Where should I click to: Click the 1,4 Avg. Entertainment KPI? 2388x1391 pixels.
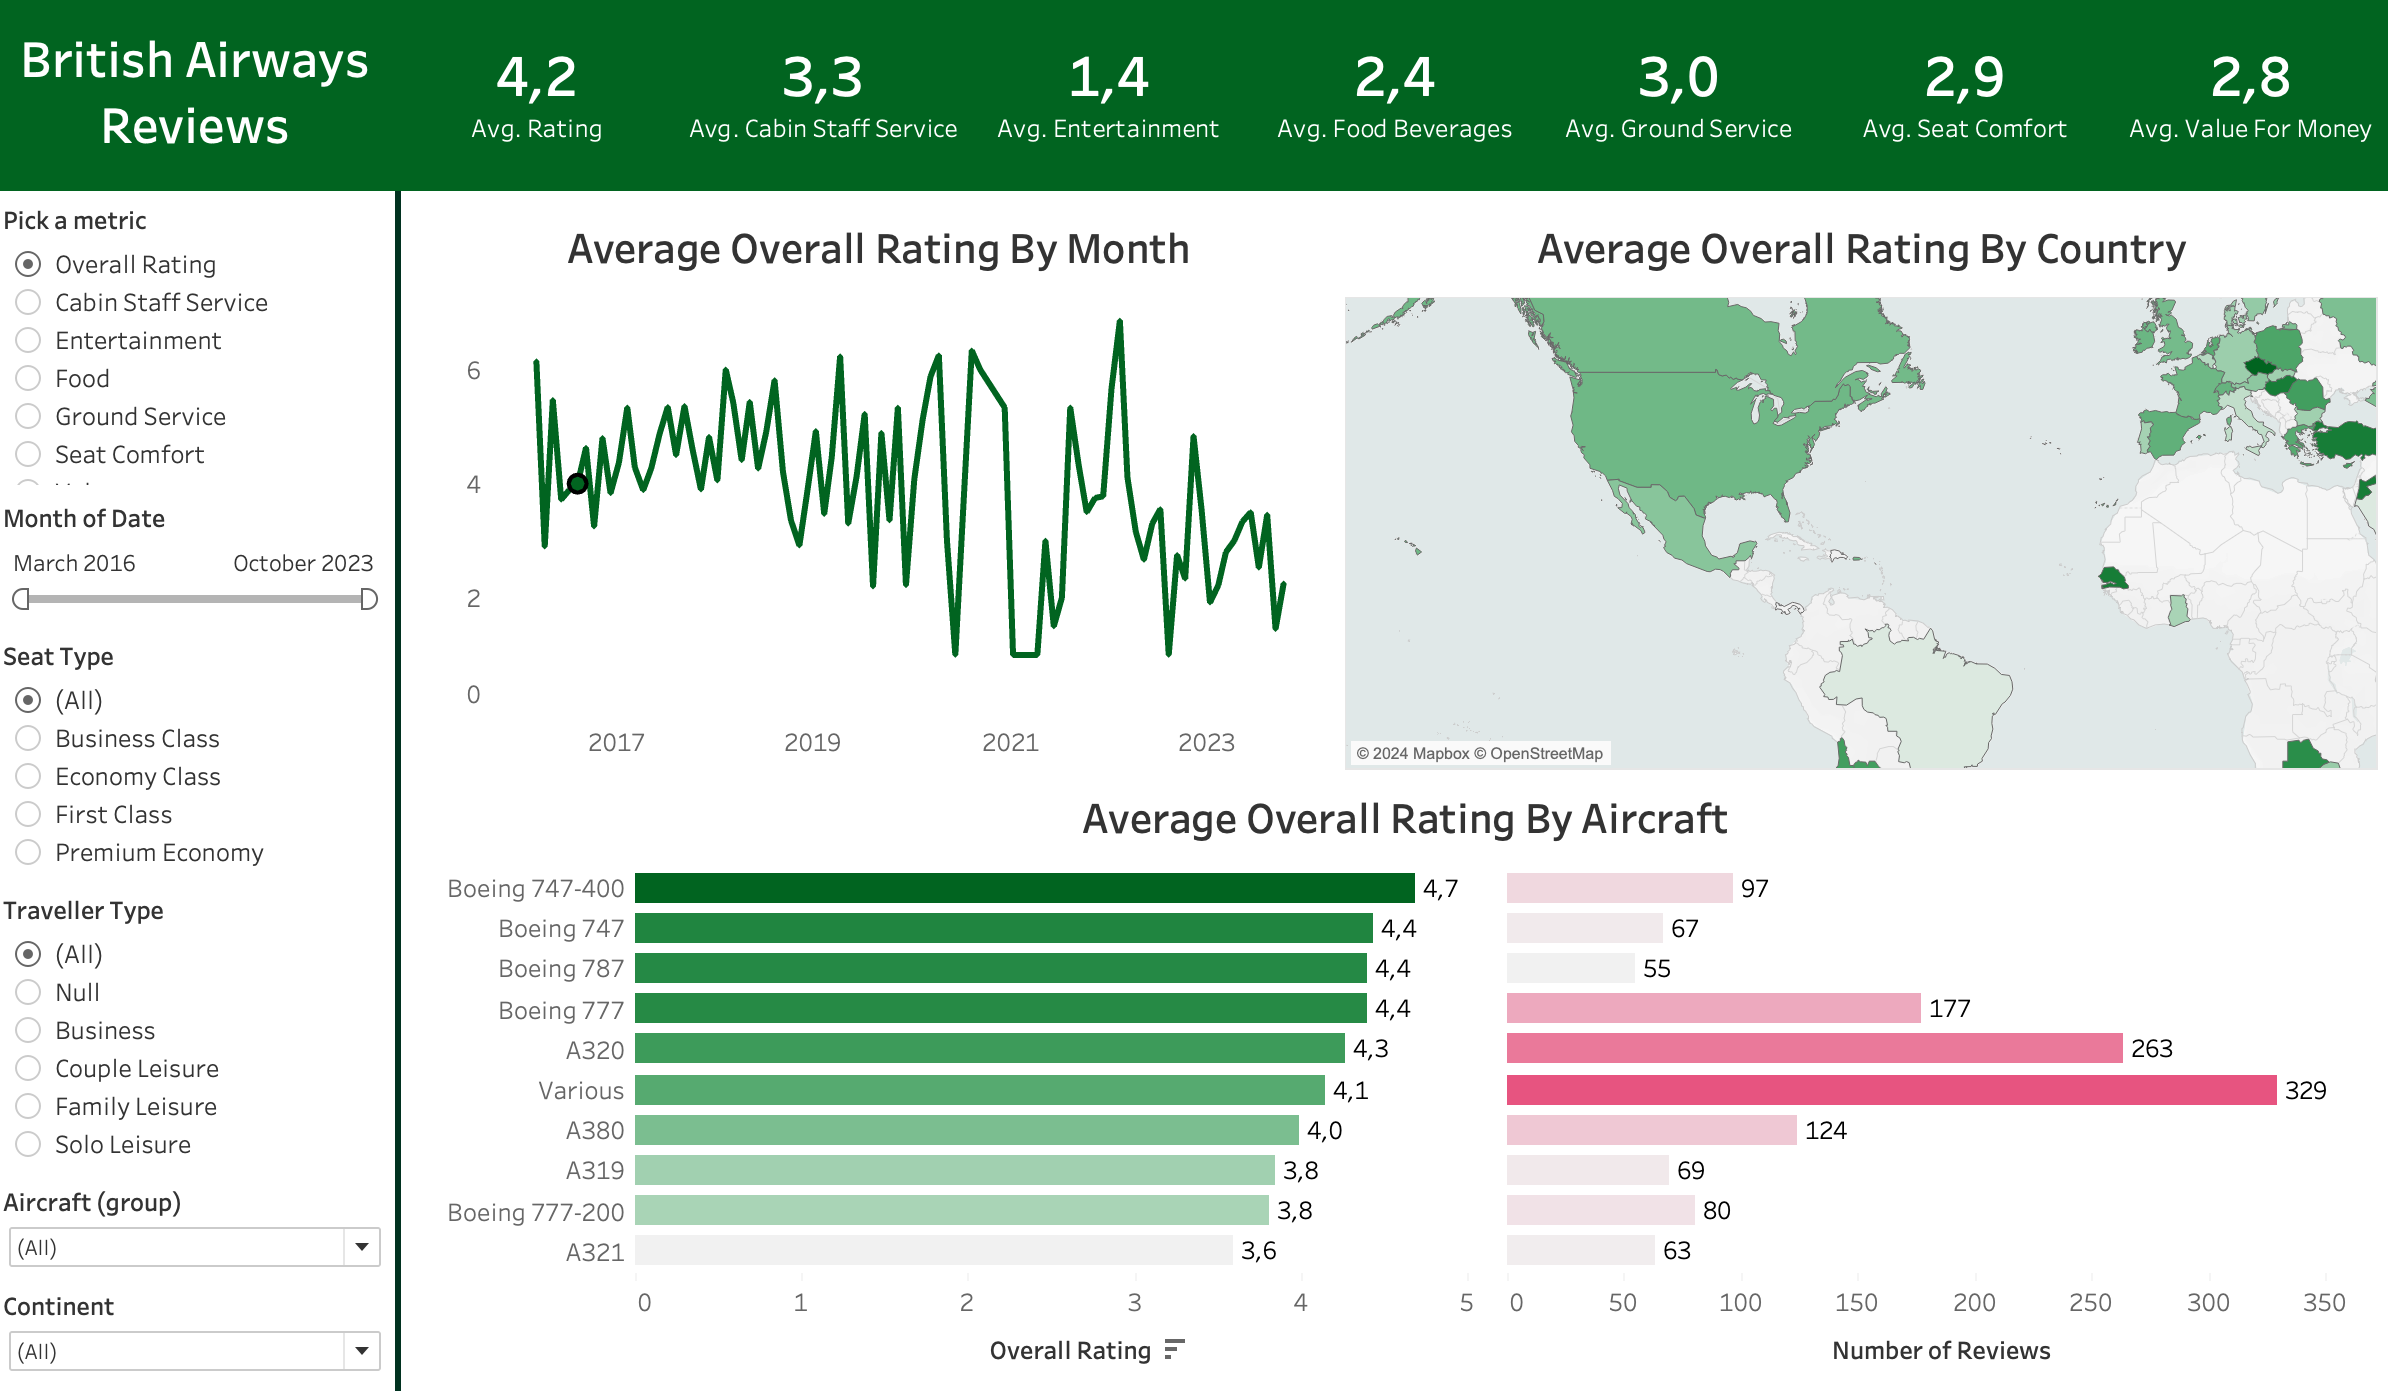(x=1108, y=97)
